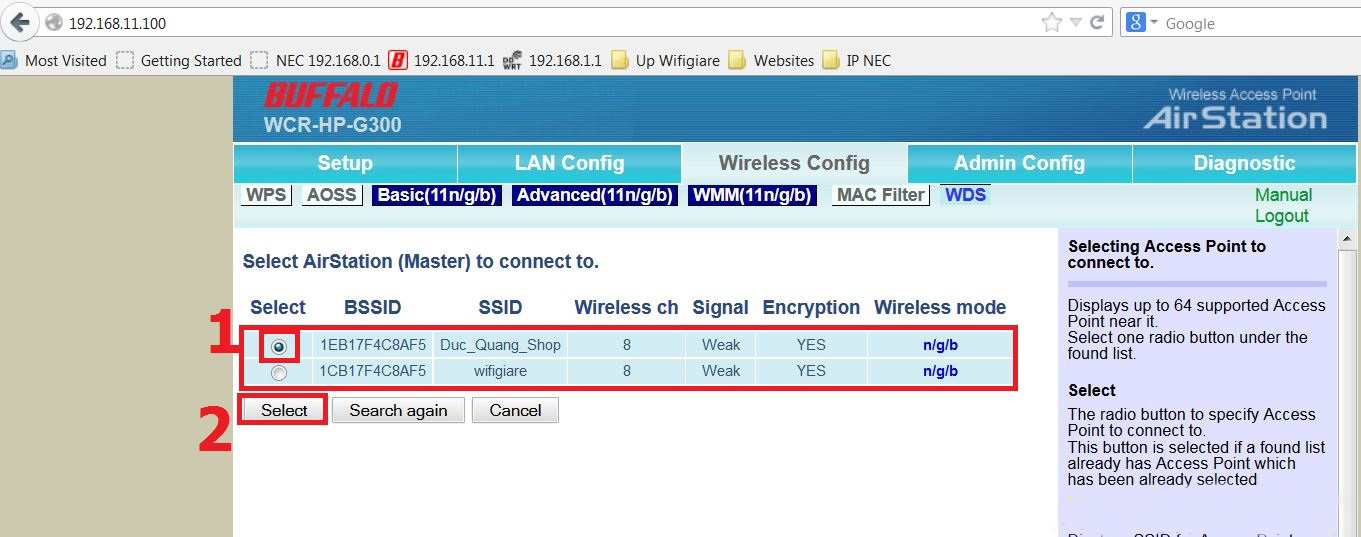The image size is (1361, 537).
Task: Click n/g/b mode for wifigiare
Action: coord(940,371)
